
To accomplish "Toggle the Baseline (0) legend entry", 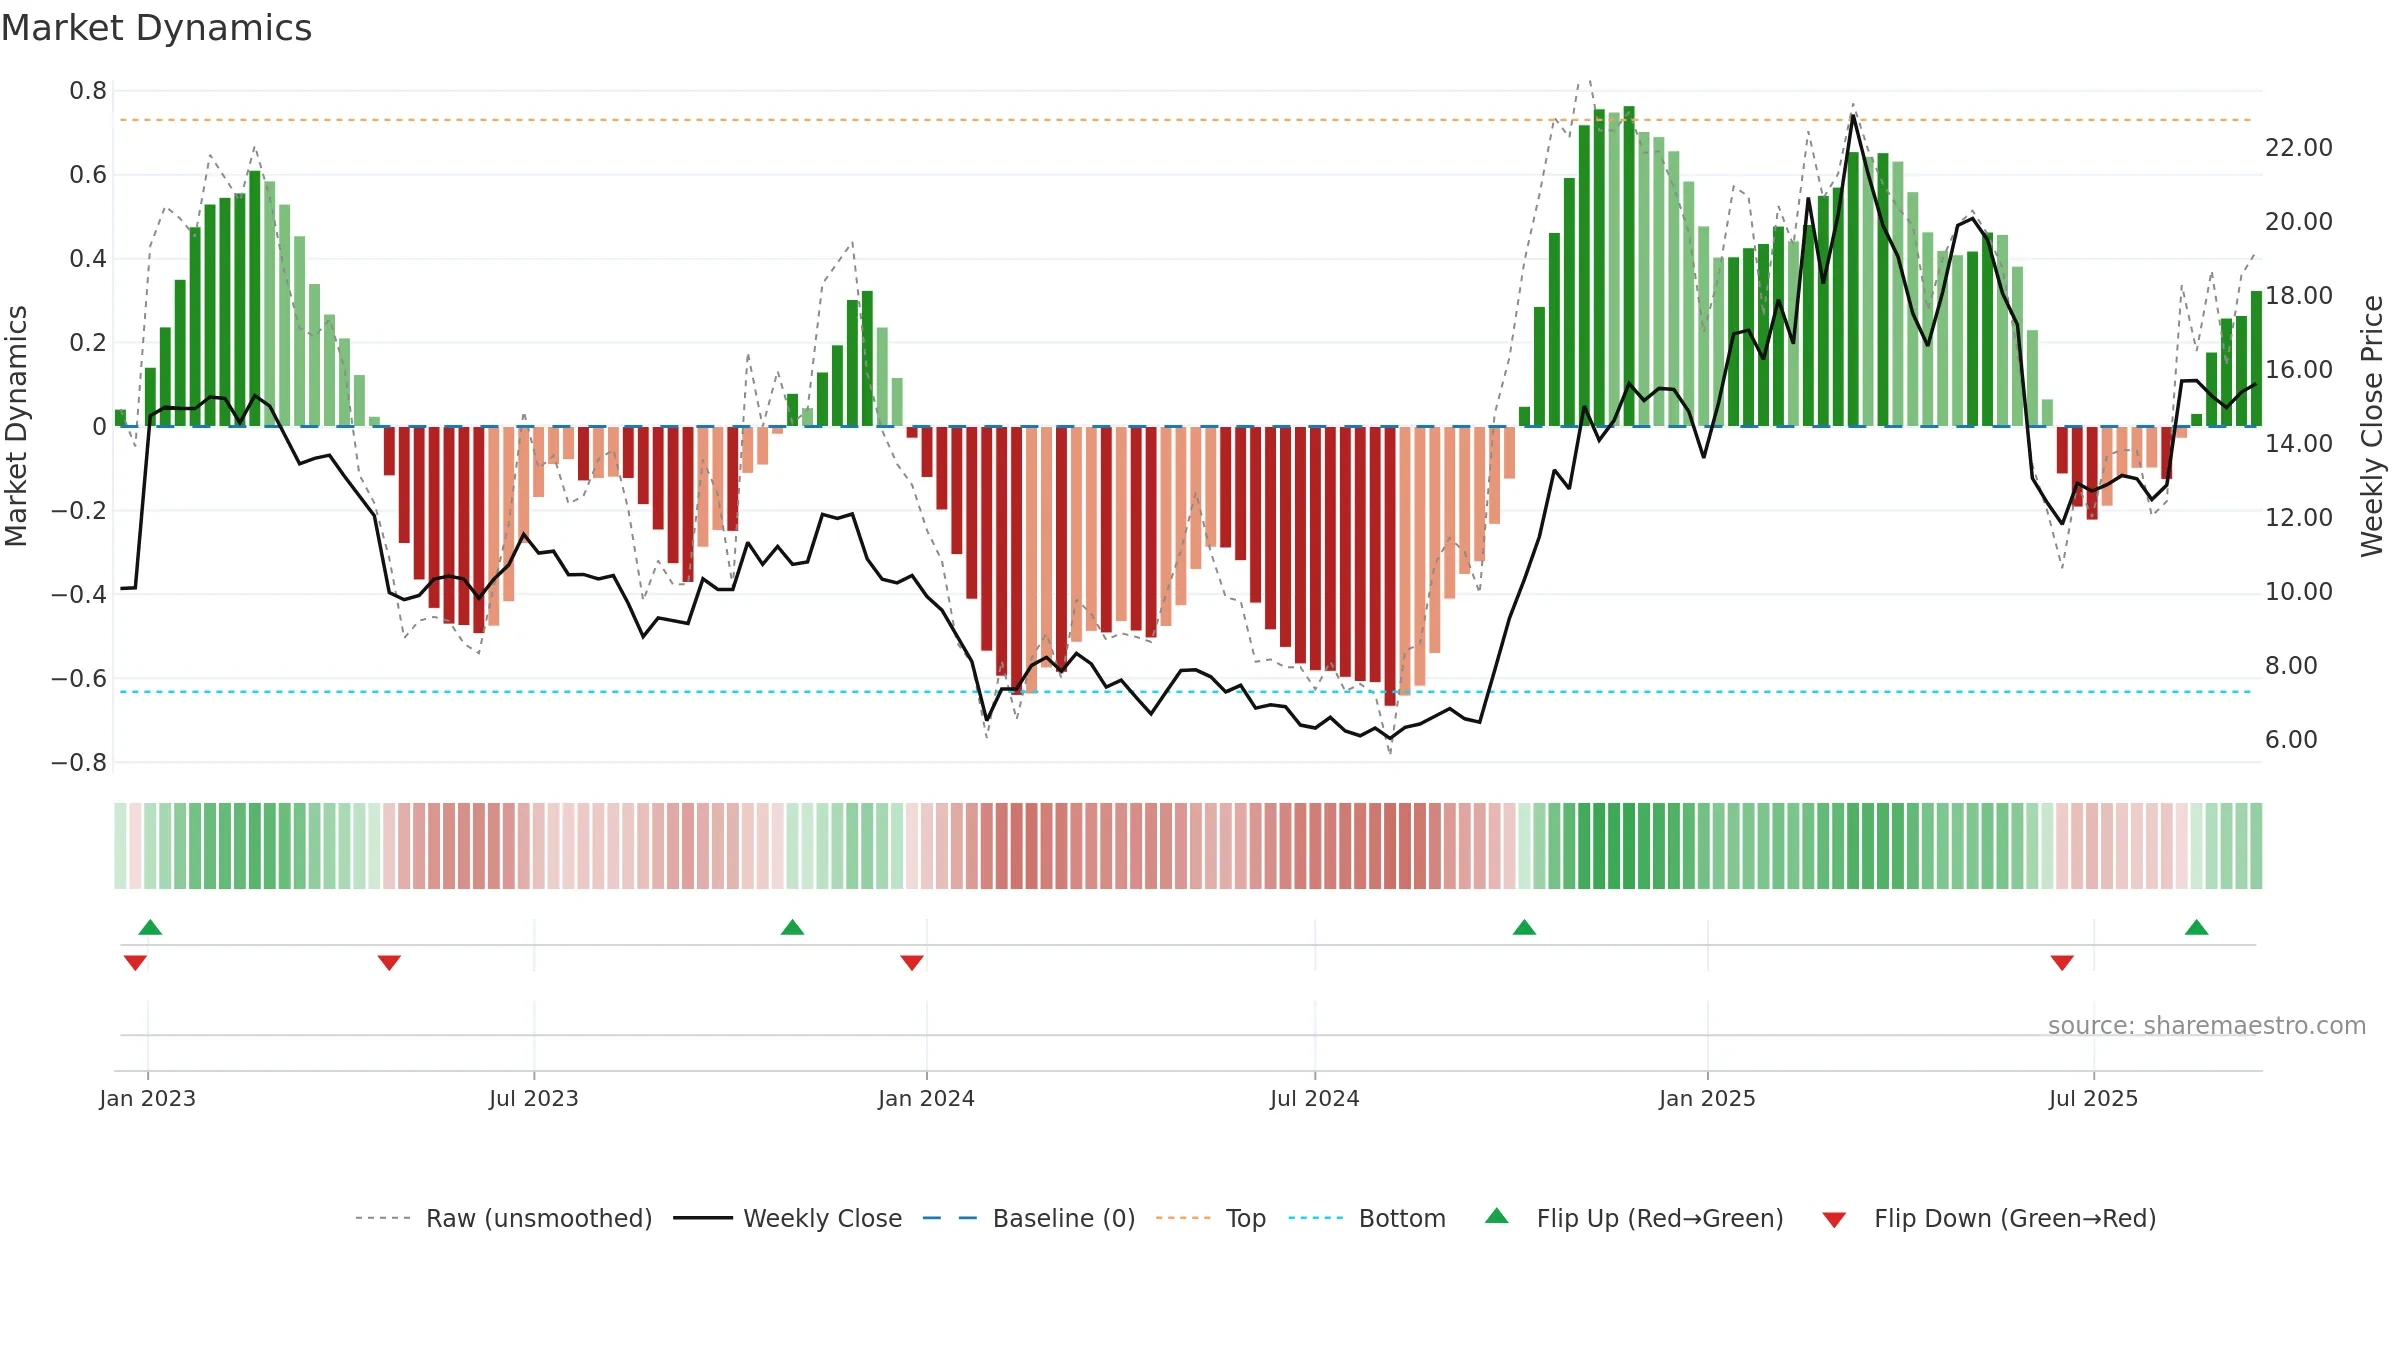I will point(1028,1218).
